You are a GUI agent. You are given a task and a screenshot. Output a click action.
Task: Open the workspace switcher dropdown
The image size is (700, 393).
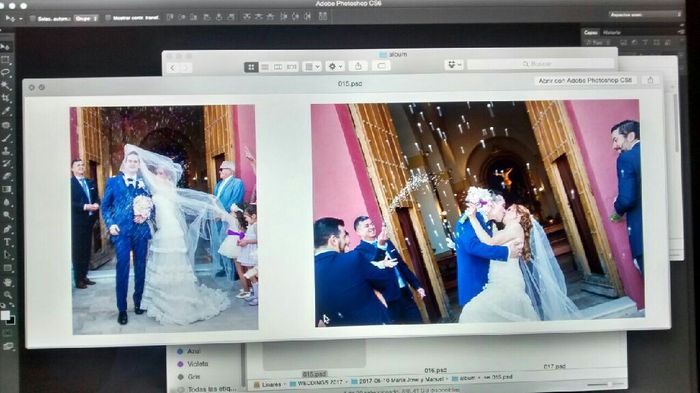644,15
